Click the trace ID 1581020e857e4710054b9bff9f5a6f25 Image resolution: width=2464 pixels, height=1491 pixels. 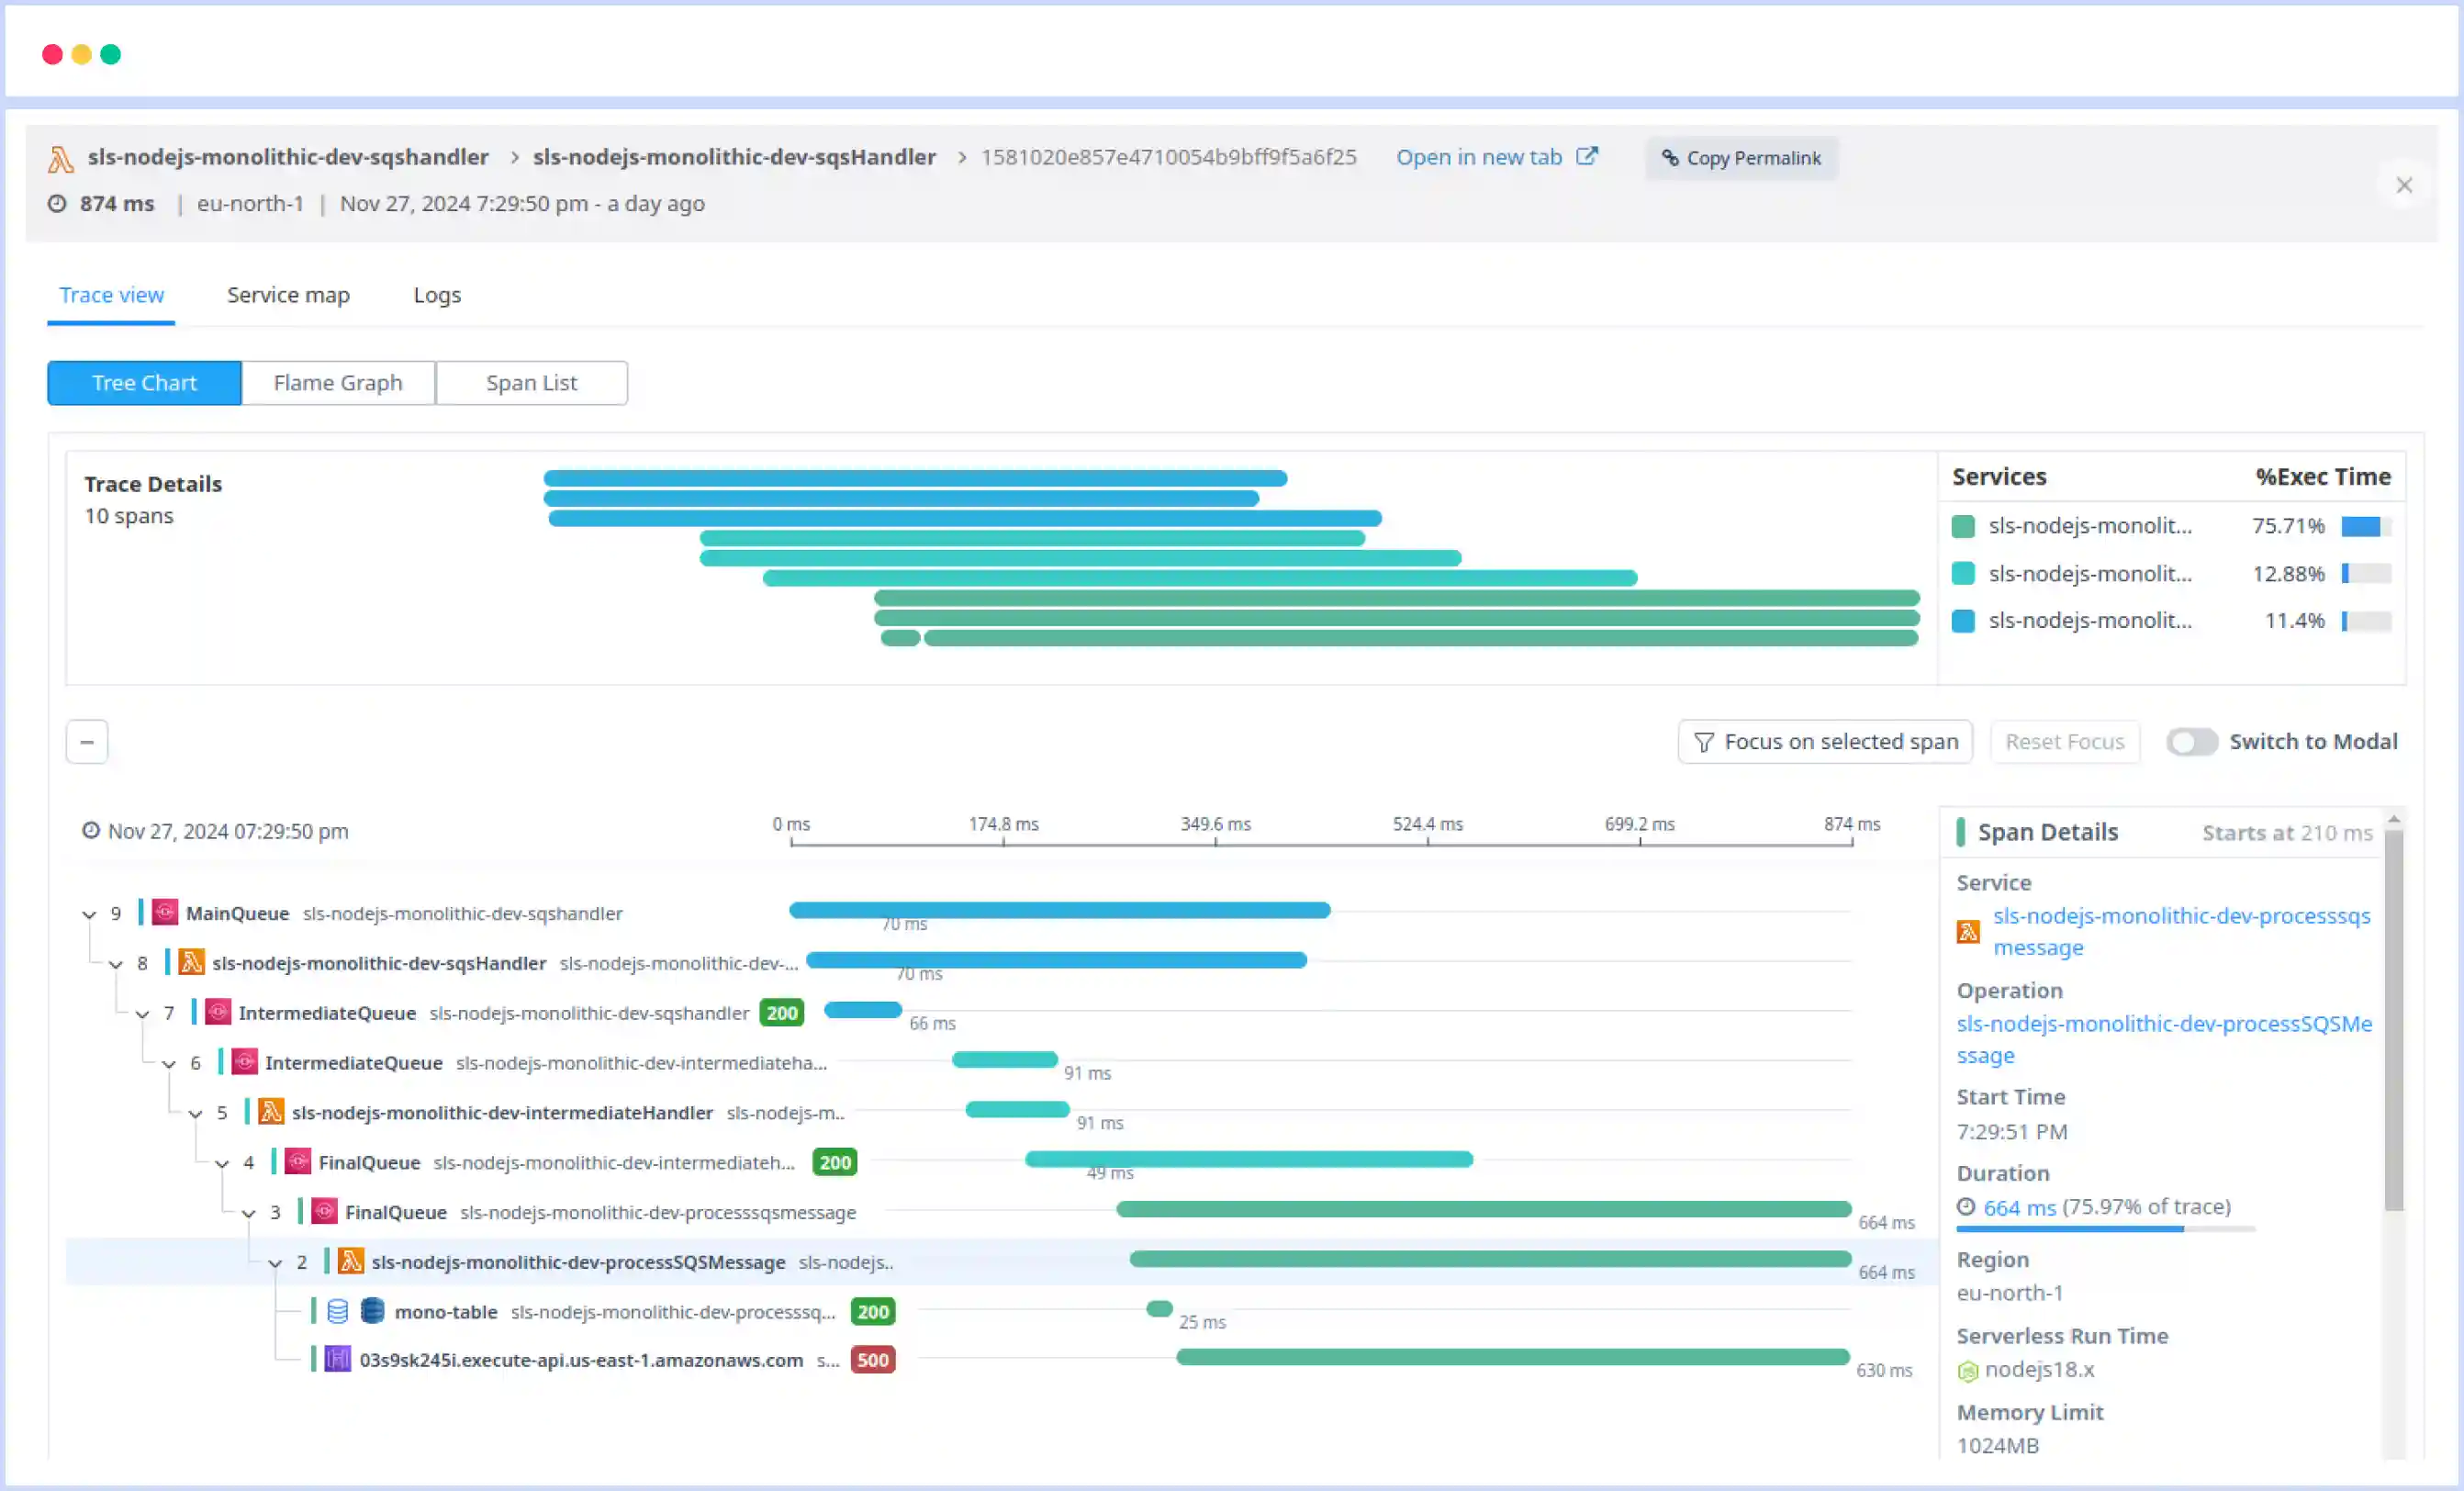(1168, 157)
